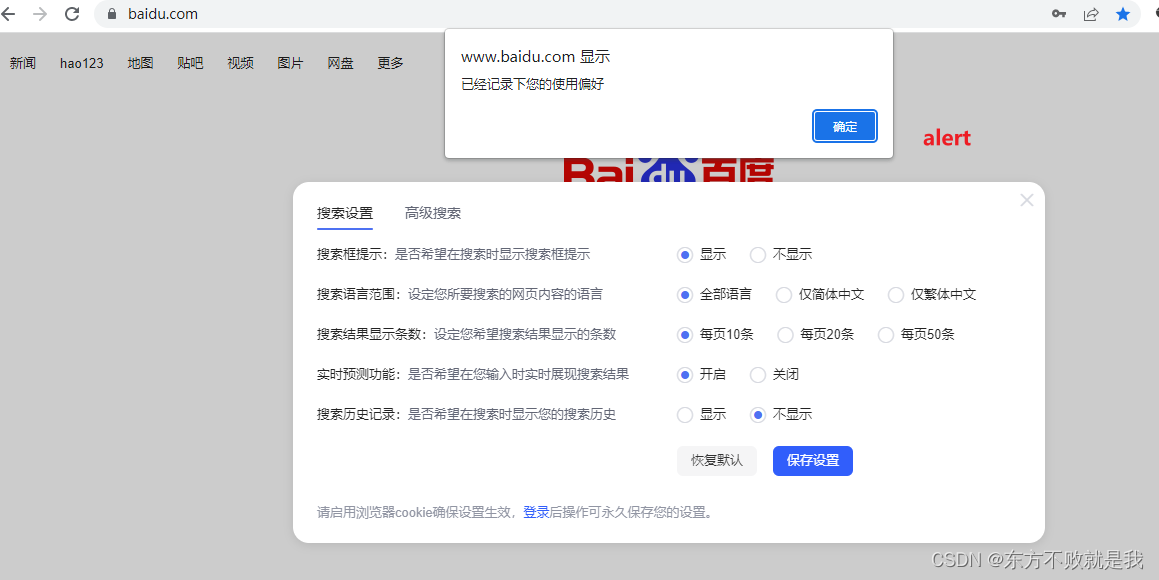The height and width of the screenshot is (580, 1159).
Task: Click the 保存设置 button
Action: coord(812,460)
